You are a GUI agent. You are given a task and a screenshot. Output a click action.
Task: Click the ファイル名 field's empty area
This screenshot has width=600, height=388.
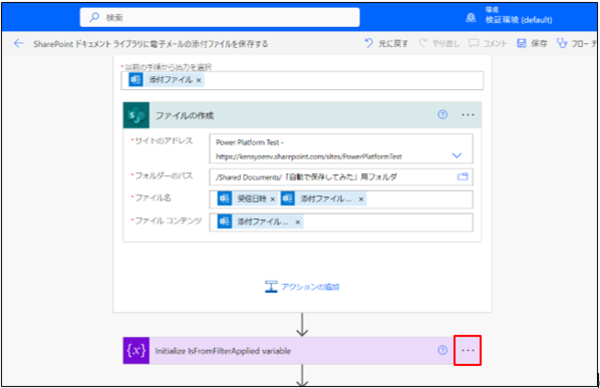(419, 199)
